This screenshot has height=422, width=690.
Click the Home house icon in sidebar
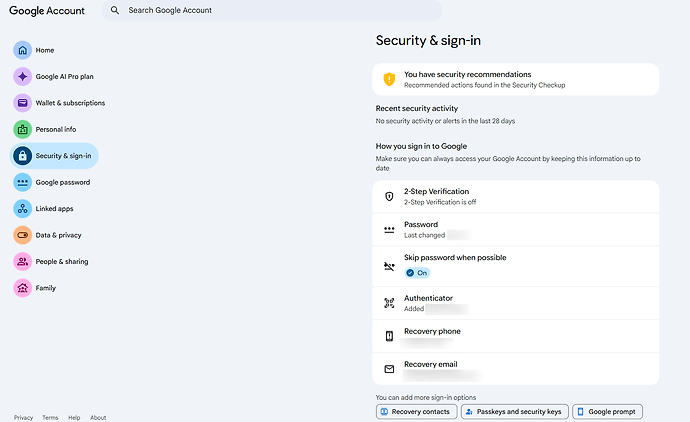coord(22,50)
